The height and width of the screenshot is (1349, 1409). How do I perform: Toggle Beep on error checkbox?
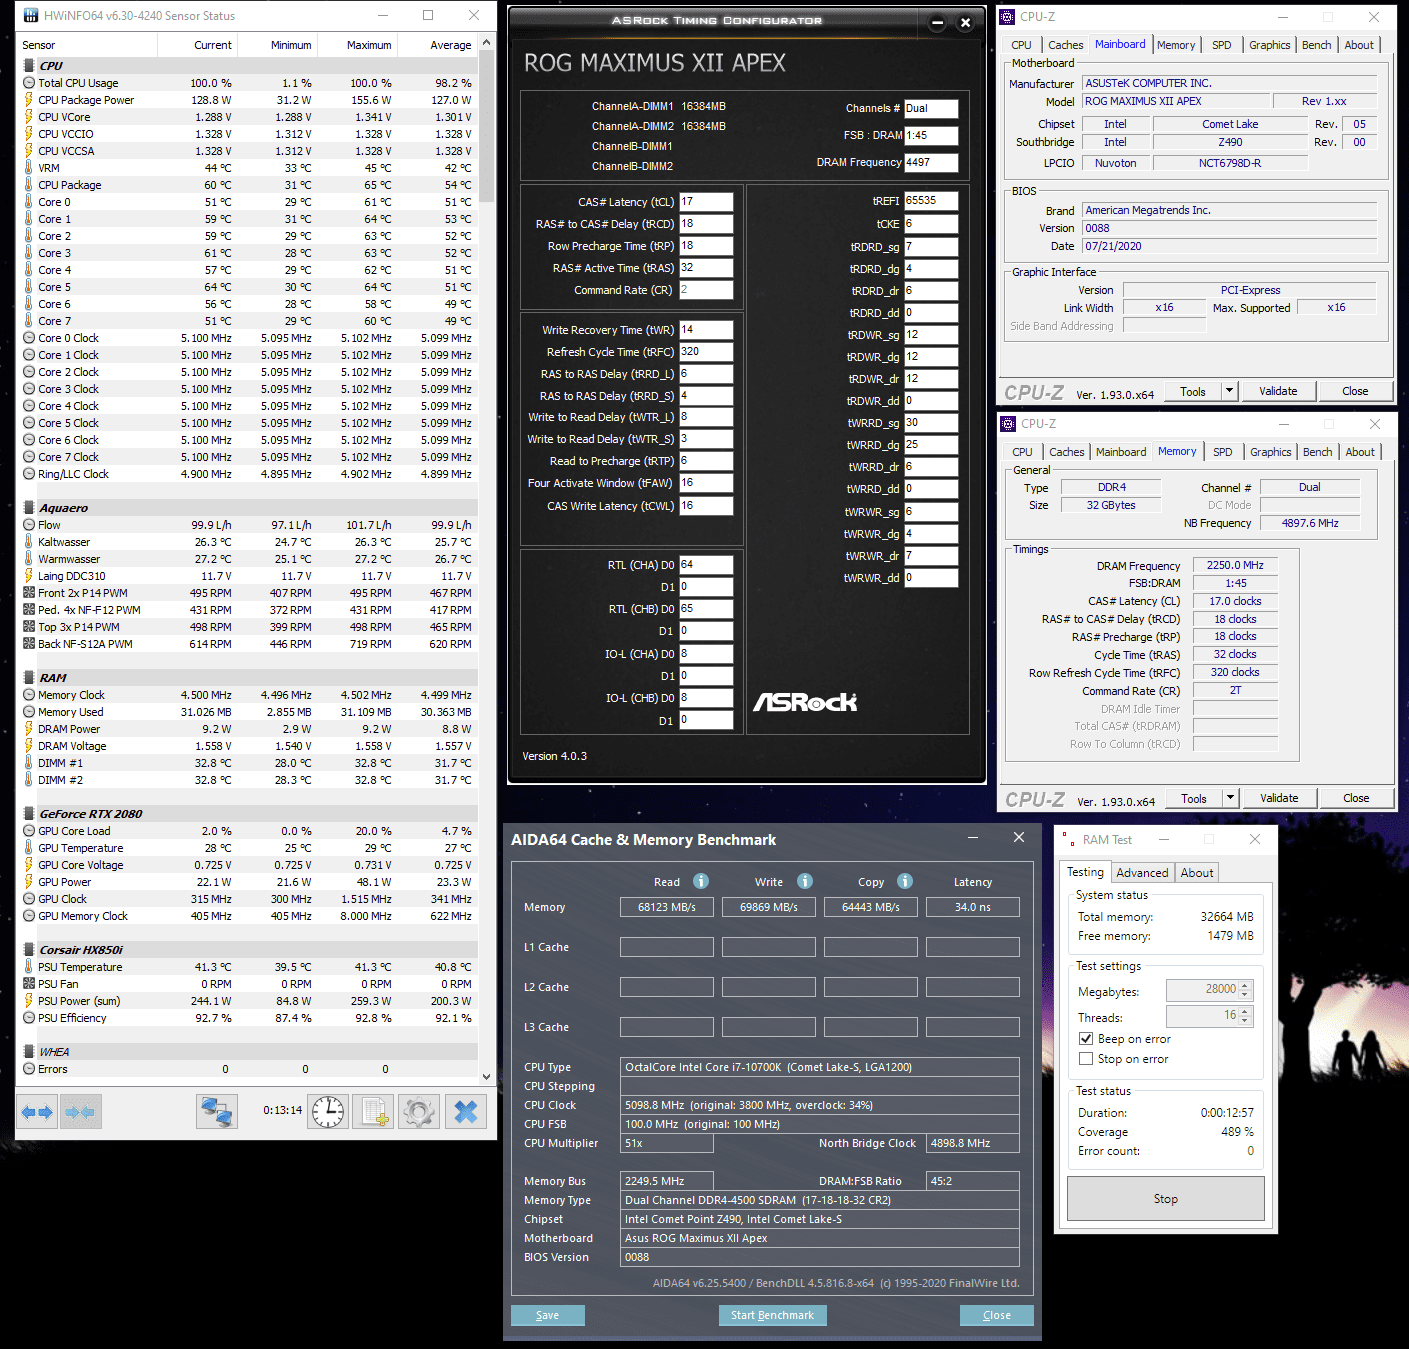coord(1086,1039)
